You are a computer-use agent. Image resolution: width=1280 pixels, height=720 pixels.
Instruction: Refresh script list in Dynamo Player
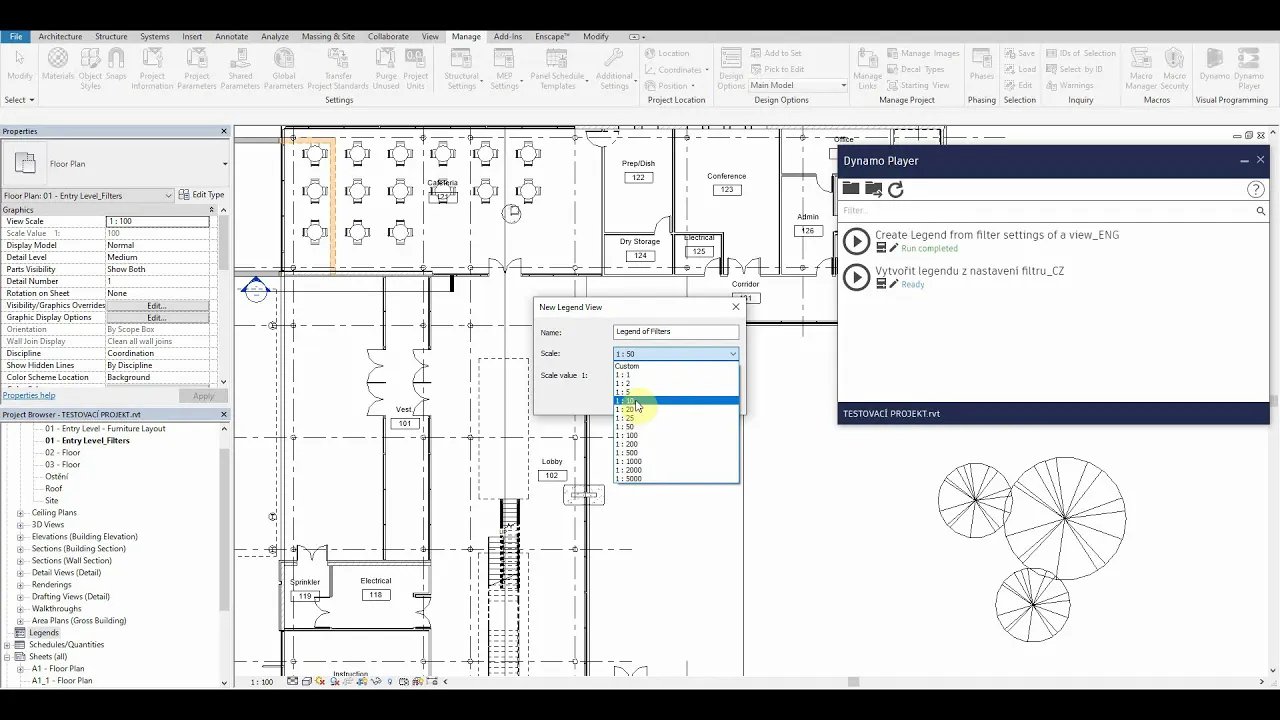[896, 188]
